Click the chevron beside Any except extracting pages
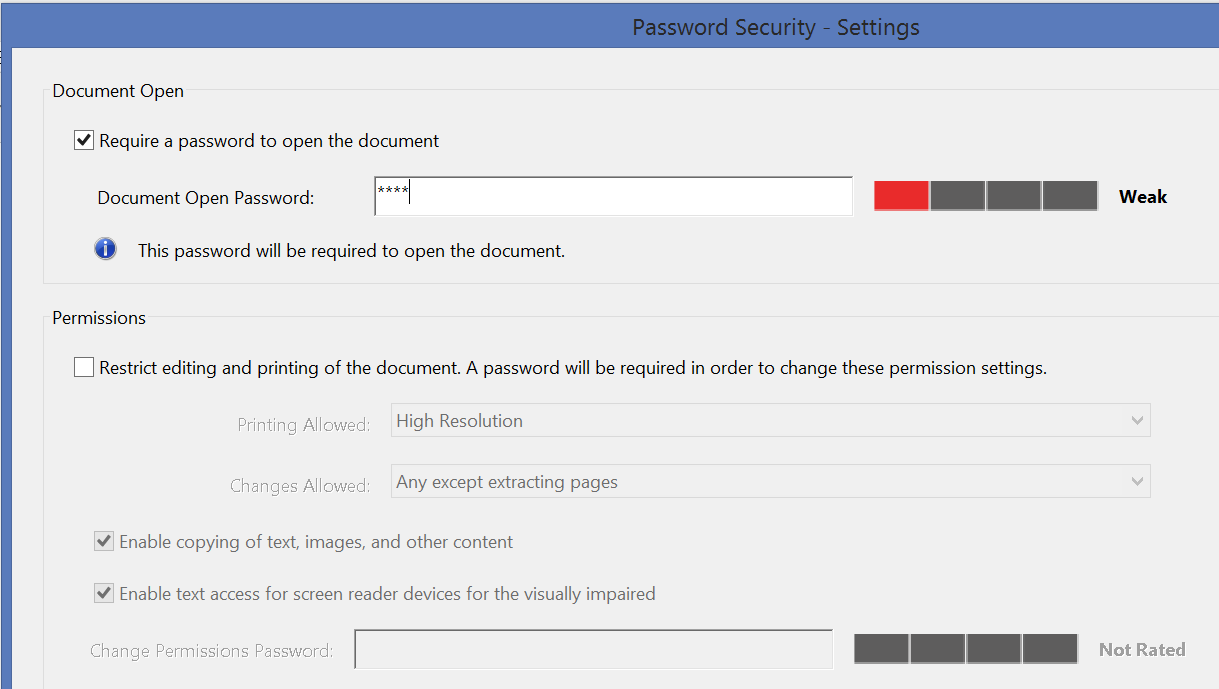Viewport: 1219px width, 689px height. tap(1137, 481)
